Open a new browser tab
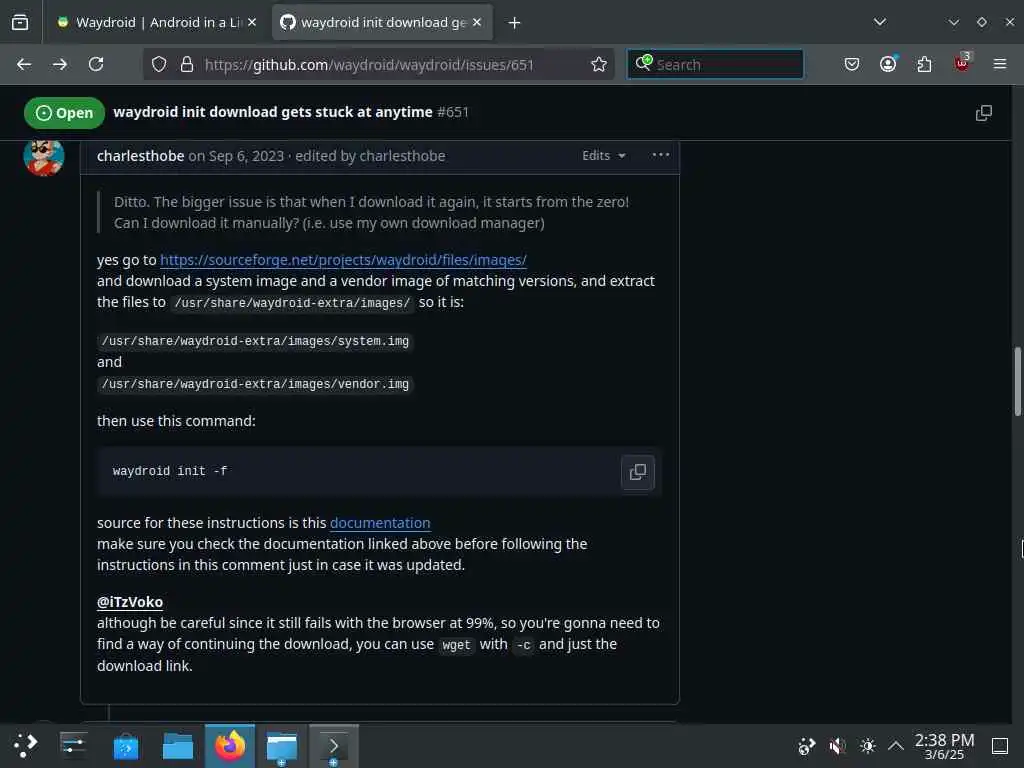The height and width of the screenshot is (768, 1024). point(515,23)
